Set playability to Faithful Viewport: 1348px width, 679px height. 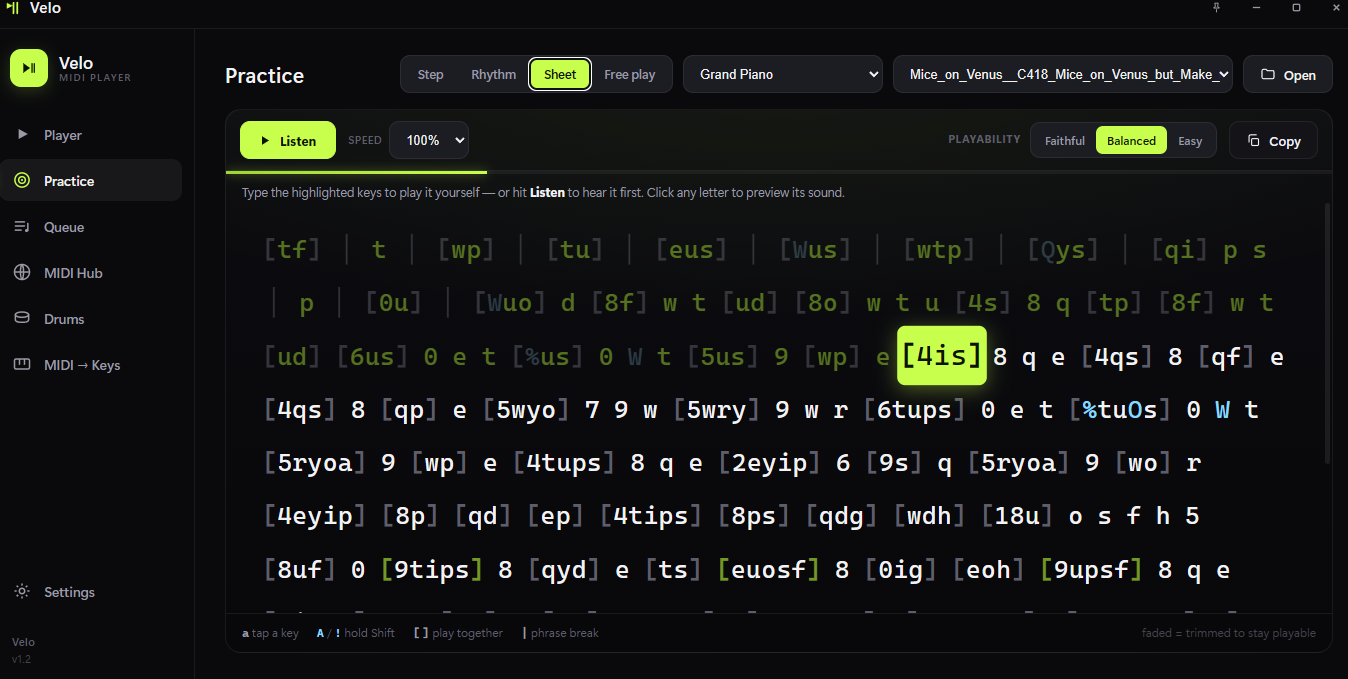point(1064,141)
